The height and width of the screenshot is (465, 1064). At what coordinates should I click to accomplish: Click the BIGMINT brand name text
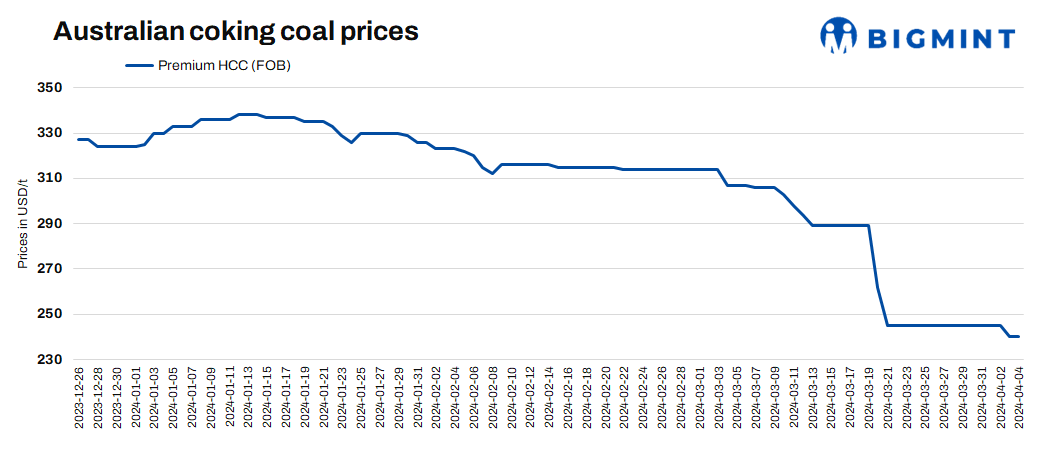click(941, 39)
